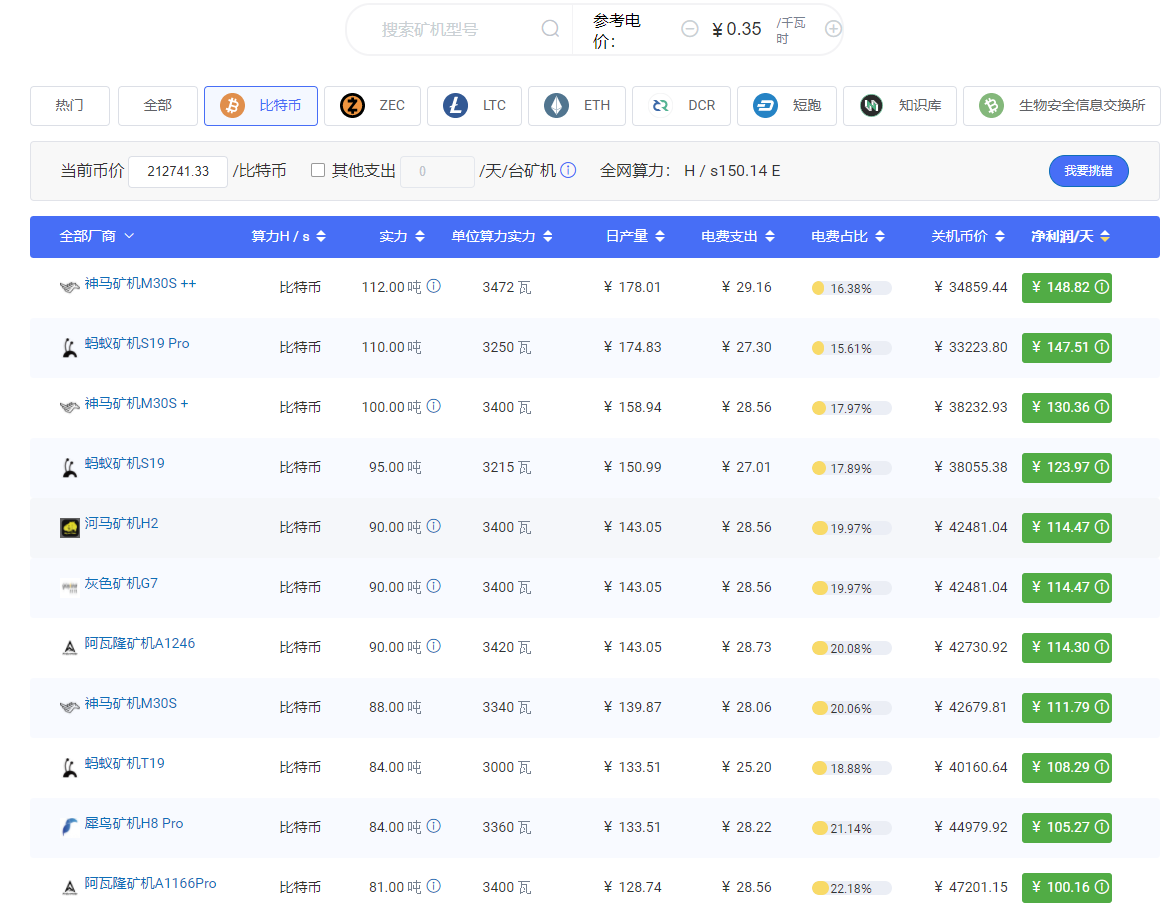The width and height of the screenshot is (1166, 918).
Task: Click info icon on ¥100.16 profit badge
Action: click(x=1102, y=887)
